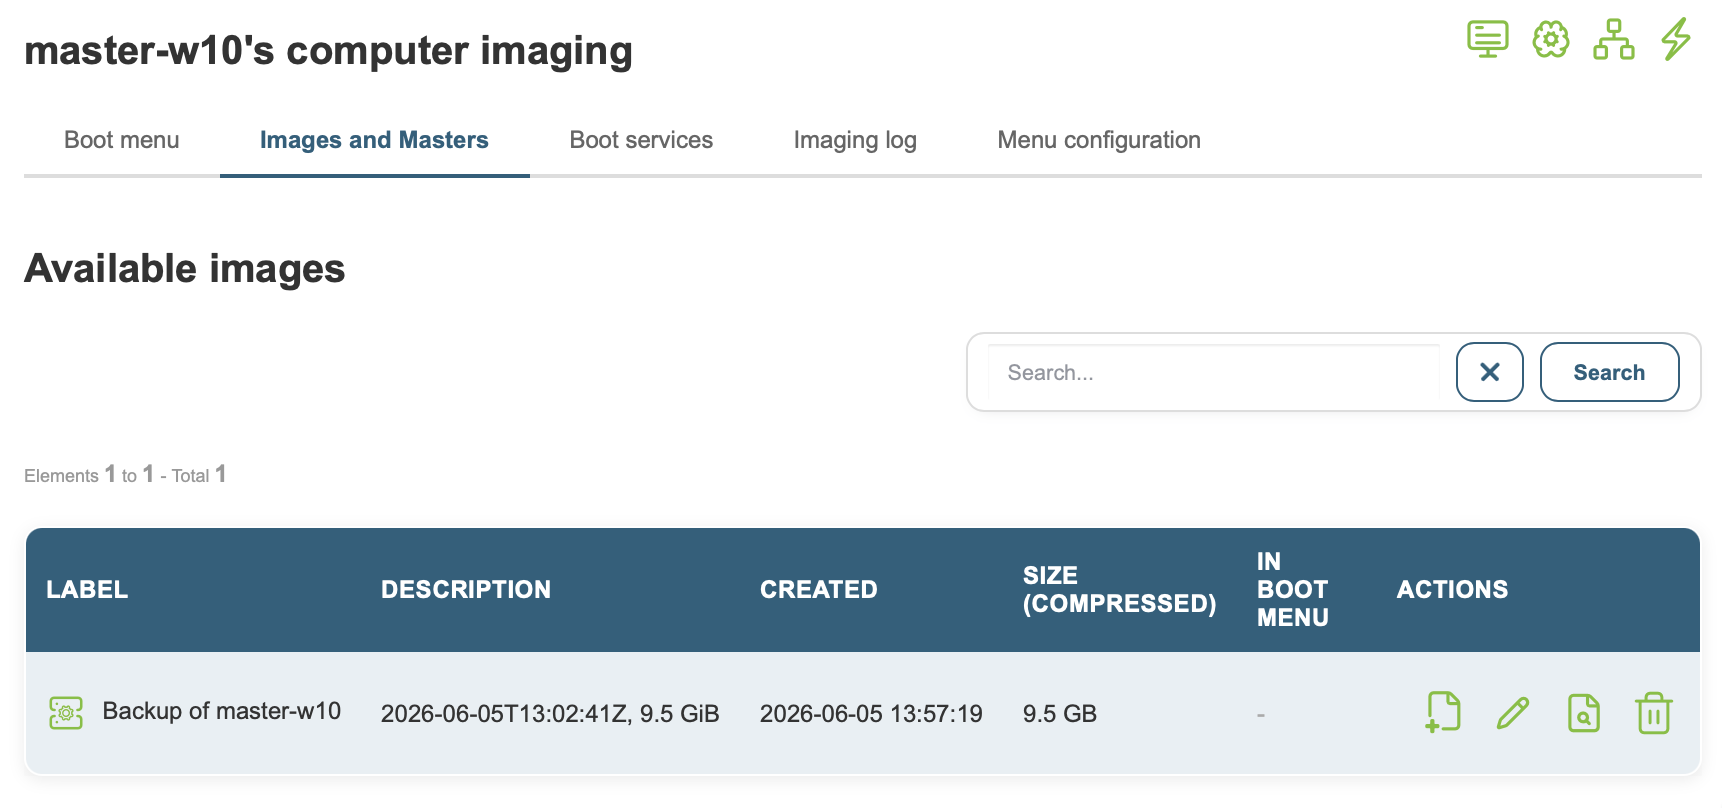
Task: View details of Backup of master-w10 image
Action: click(x=1584, y=713)
